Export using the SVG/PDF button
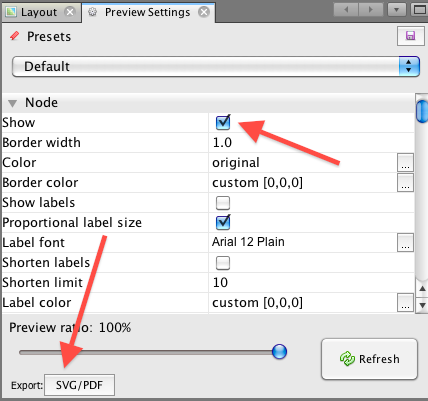Screen dimensions: 428x401 point(79,385)
